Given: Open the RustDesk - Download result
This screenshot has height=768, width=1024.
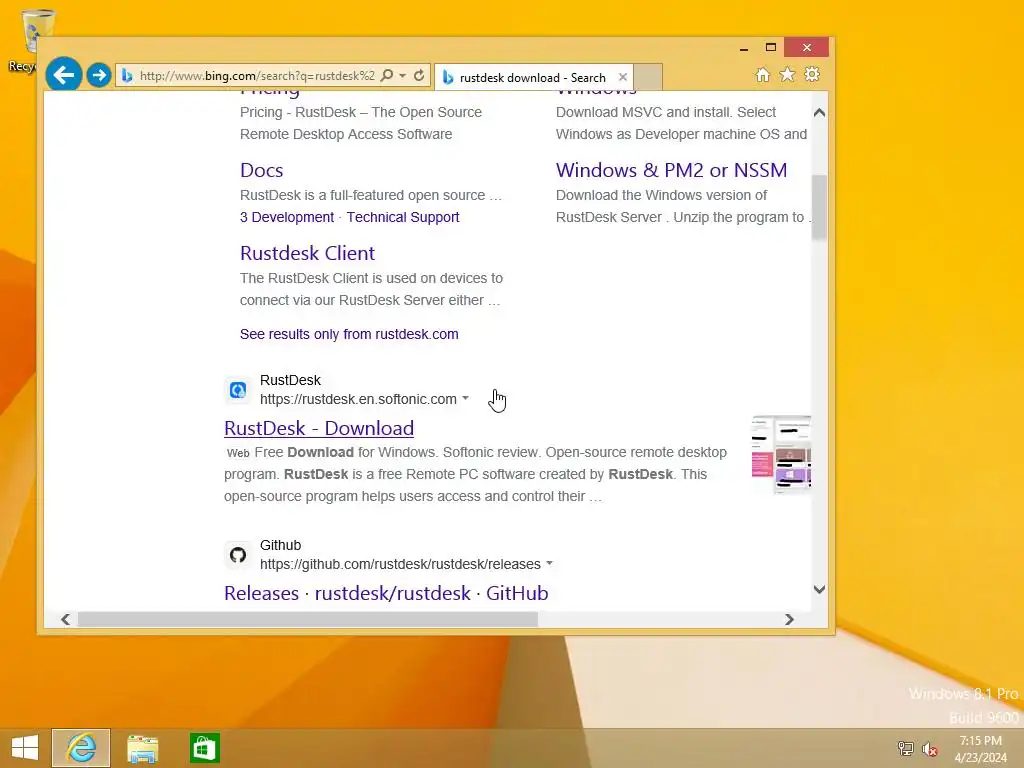Looking at the screenshot, I should (319, 428).
